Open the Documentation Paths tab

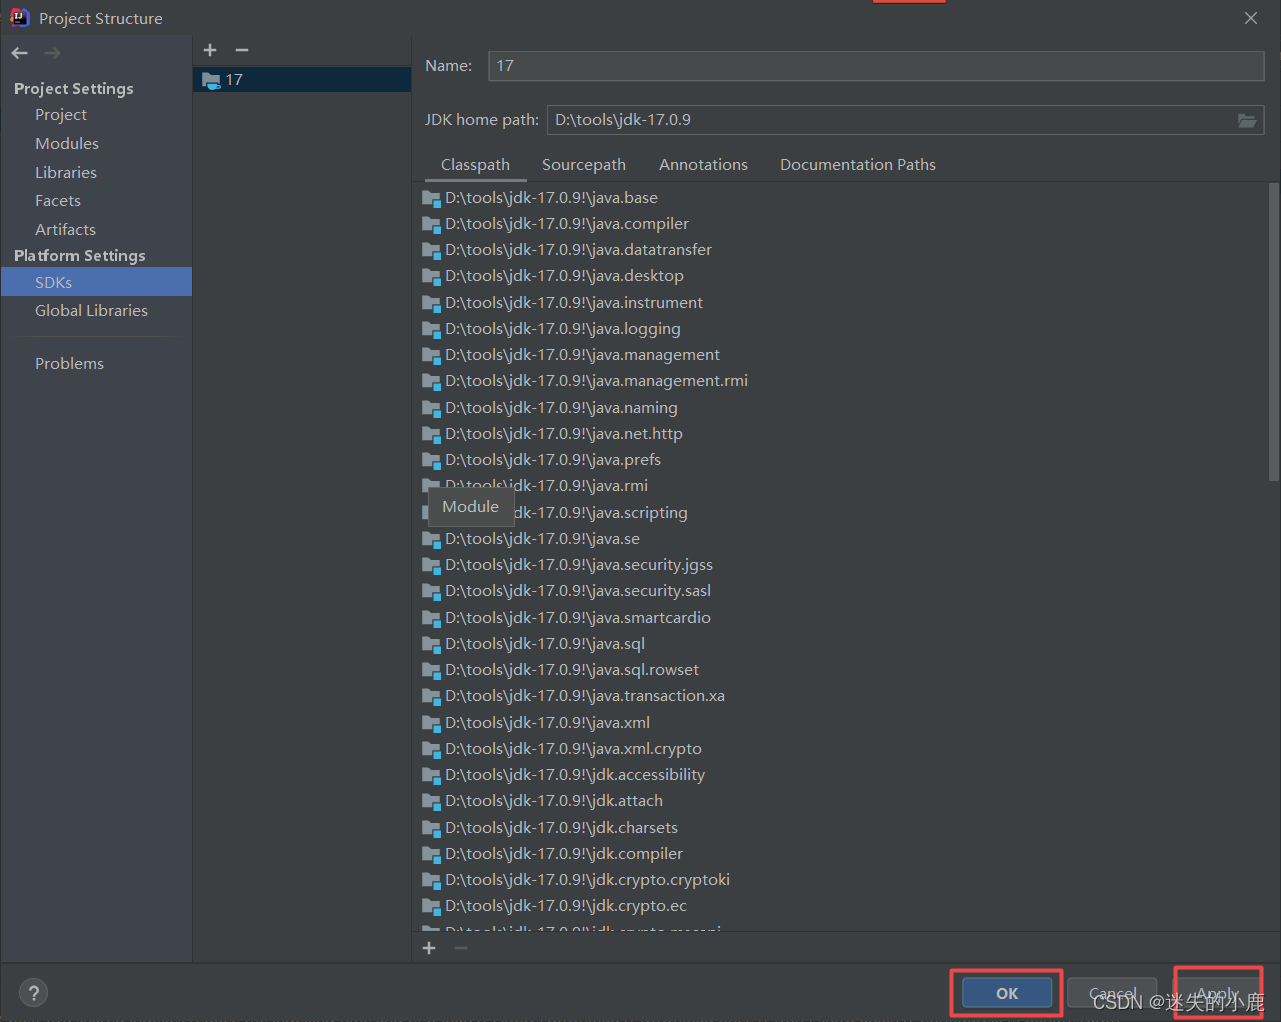pyautogui.click(x=858, y=165)
